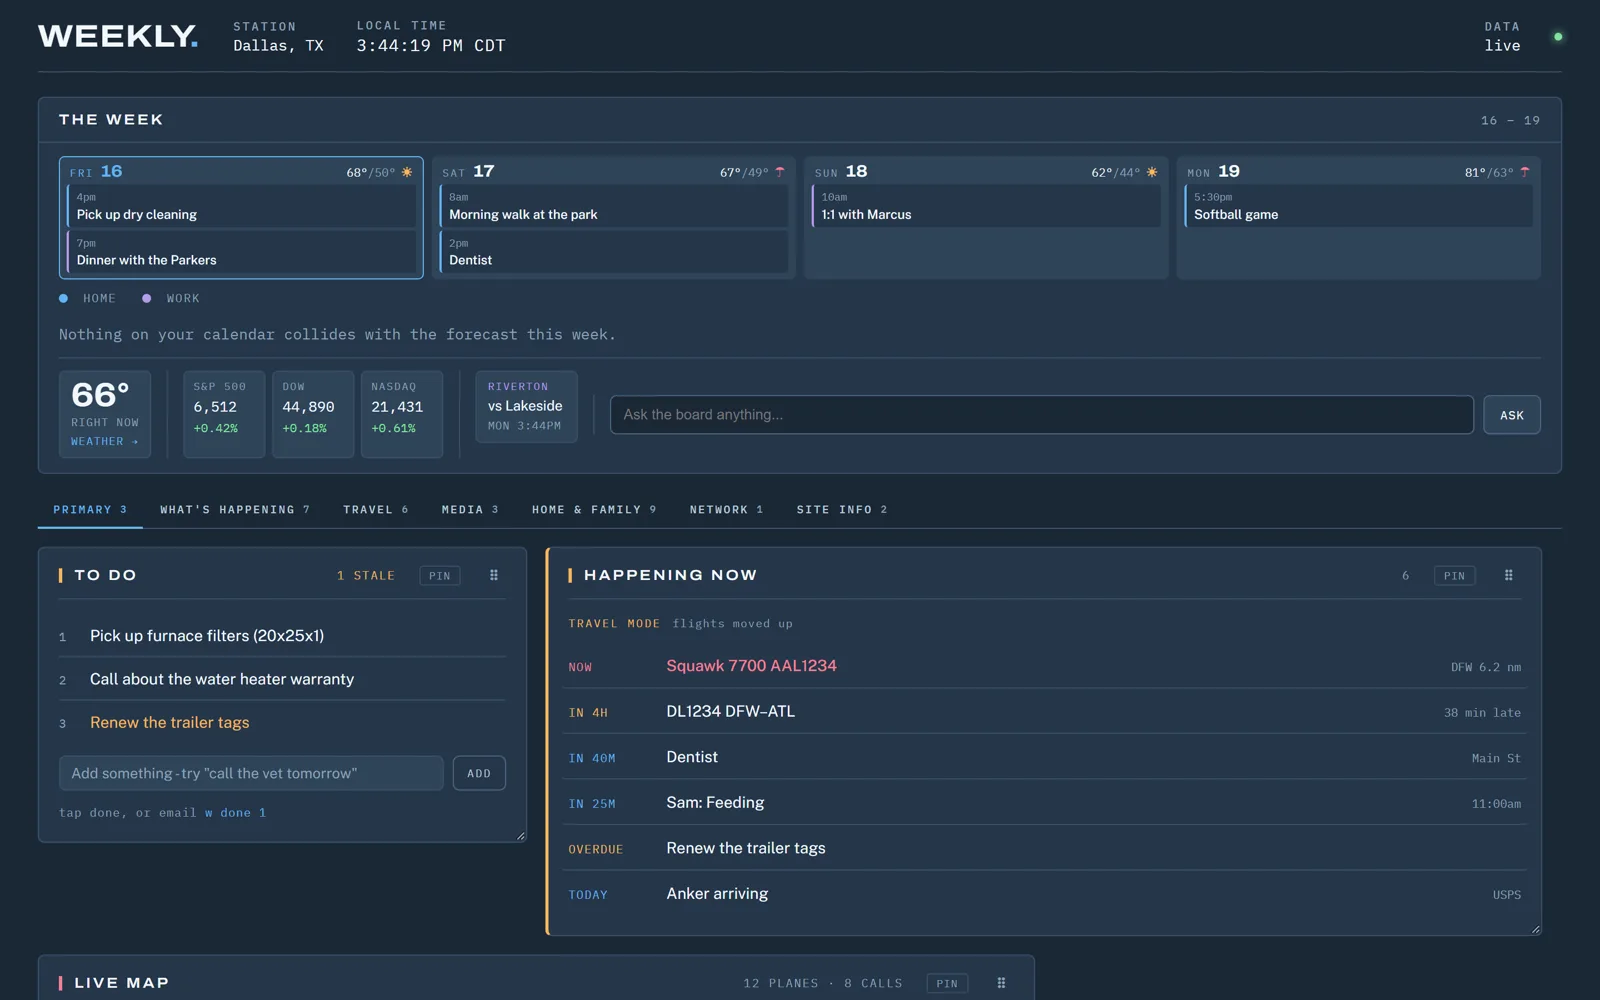
Task: Open the Site Info tab
Action: pyautogui.click(x=842, y=510)
